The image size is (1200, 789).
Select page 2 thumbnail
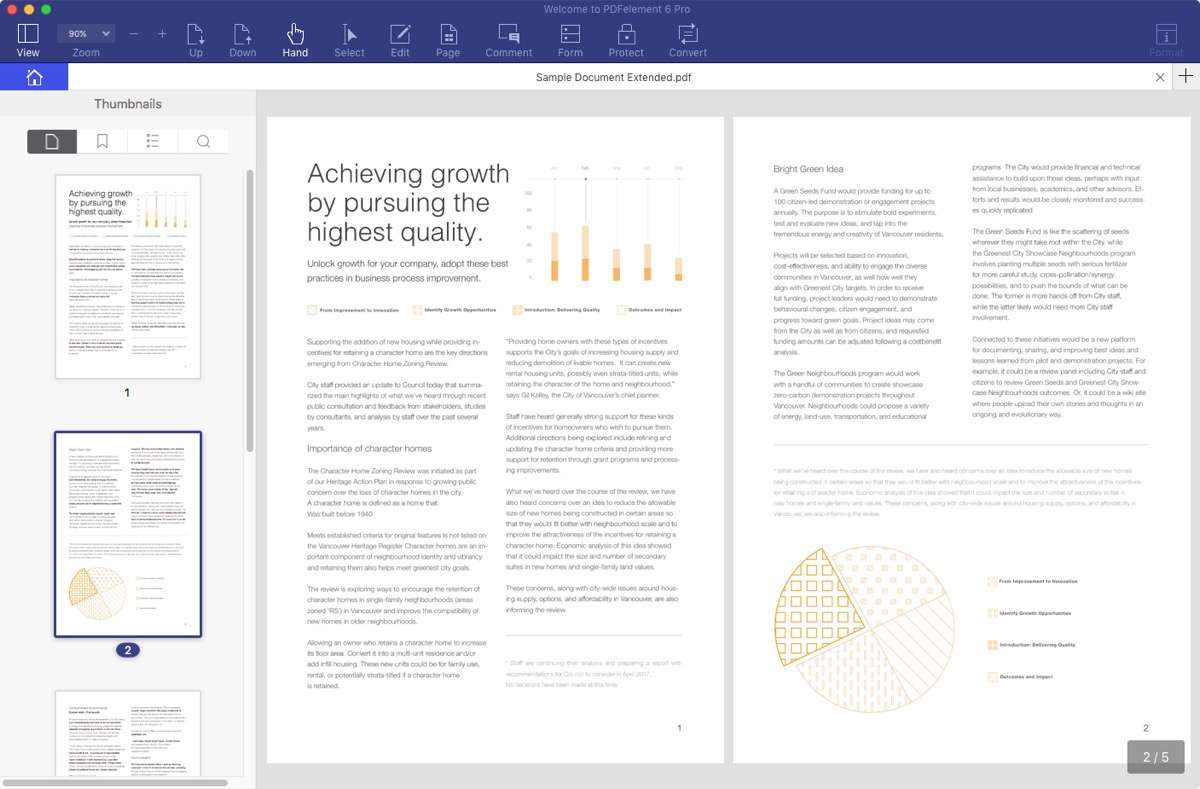tap(128, 534)
